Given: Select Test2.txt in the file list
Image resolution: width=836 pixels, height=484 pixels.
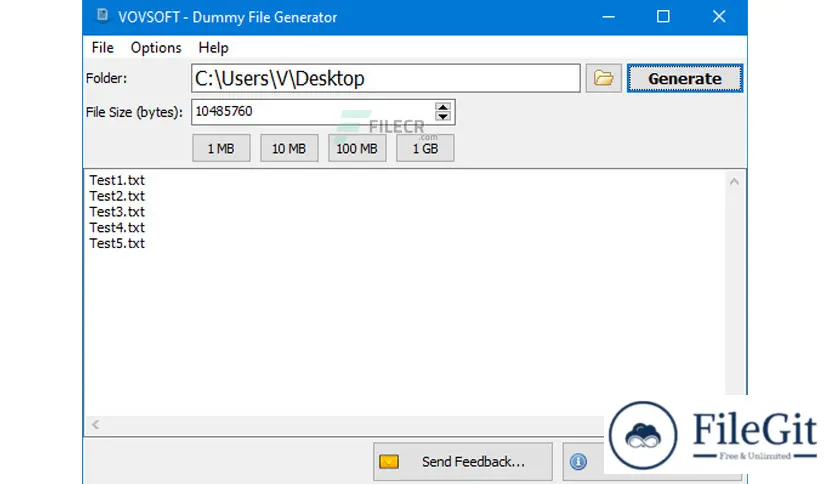Looking at the screenshot, I should [x=117, y=196].
